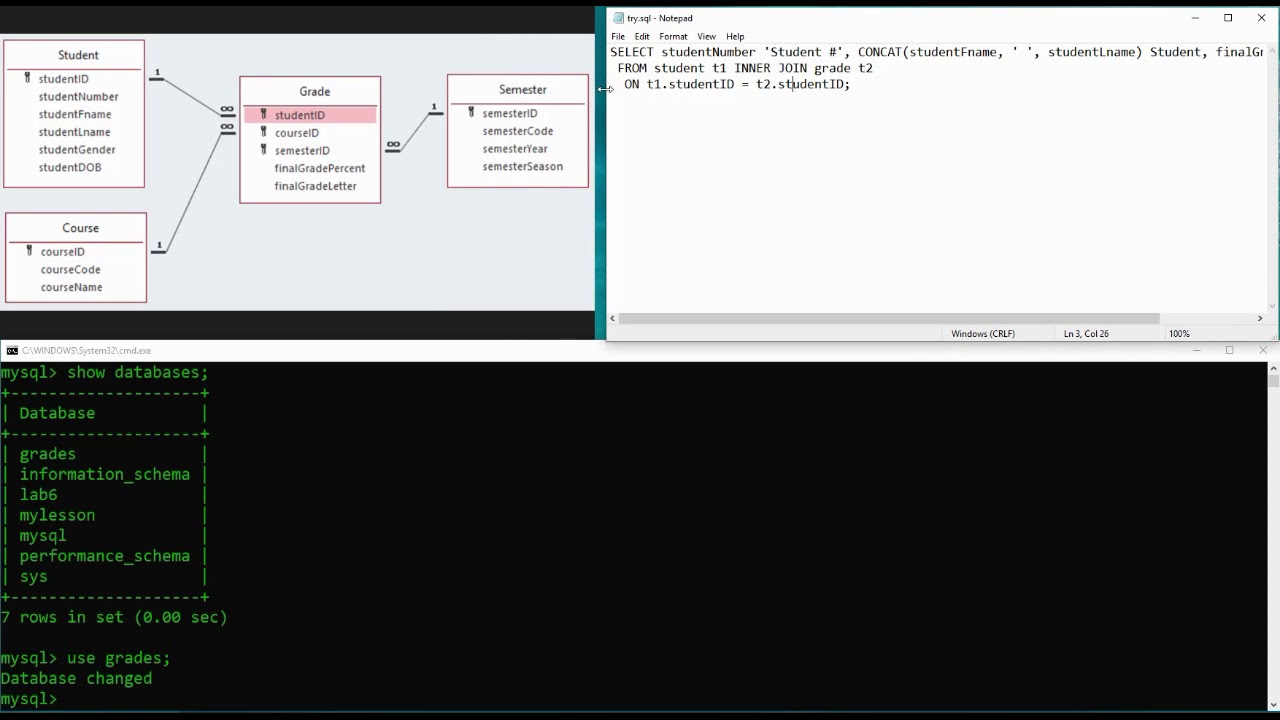This screenshot has height=720, width=1280.
Task: Select studentGender field in Student table
Action: [77, 150]
